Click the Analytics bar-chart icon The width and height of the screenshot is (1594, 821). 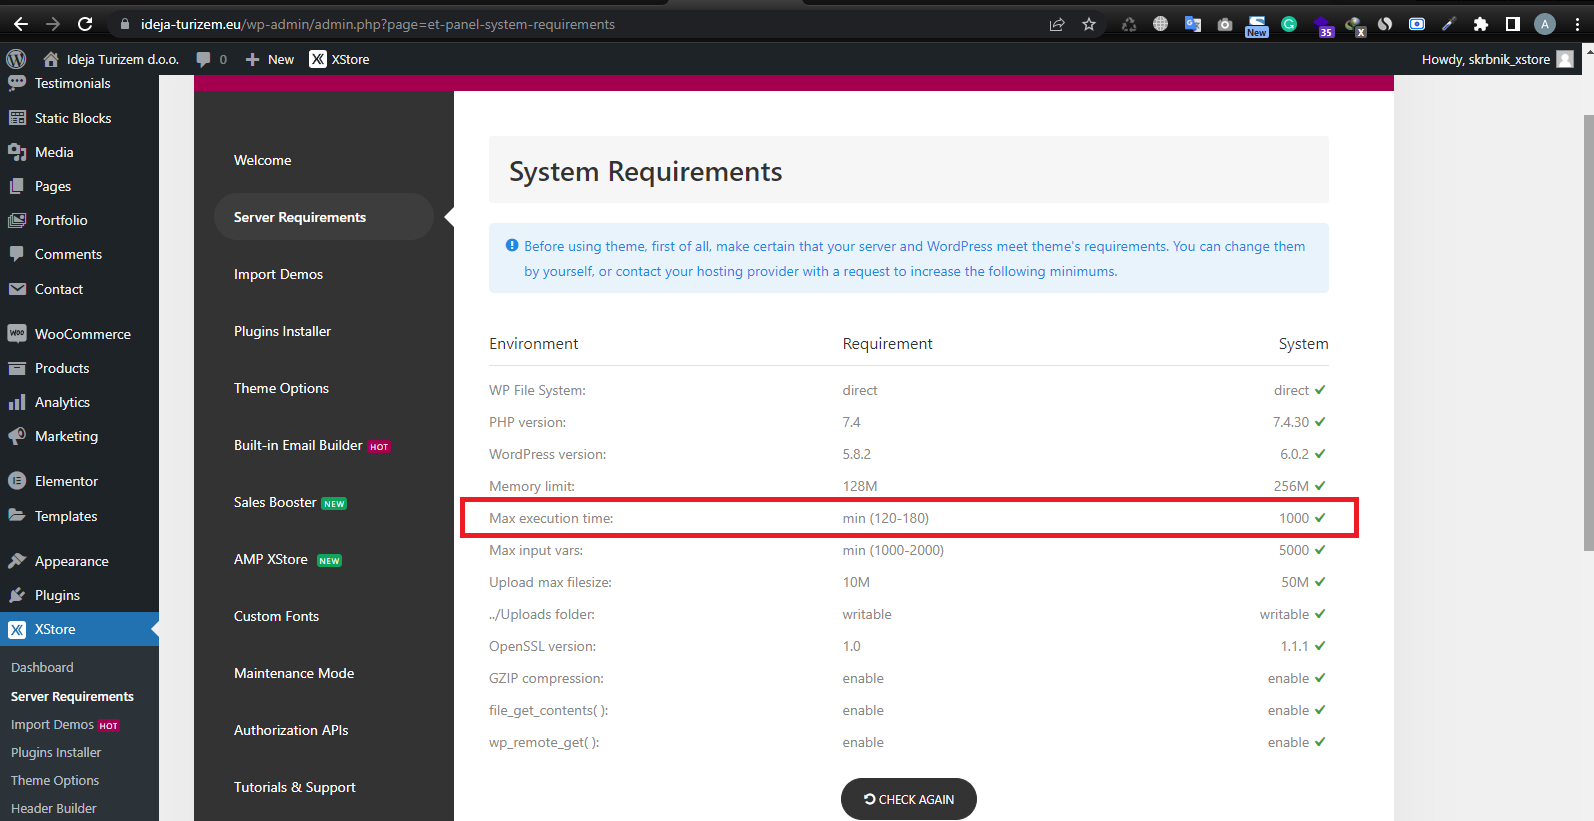17,402
